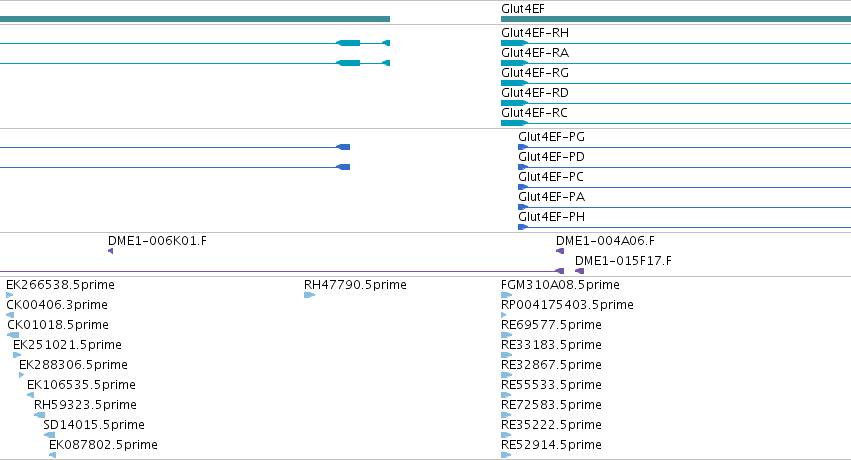The width and height of the screenshot is (851, 460).
Task: Select the RE72583.5prime EST label
Action: (551, 405)
